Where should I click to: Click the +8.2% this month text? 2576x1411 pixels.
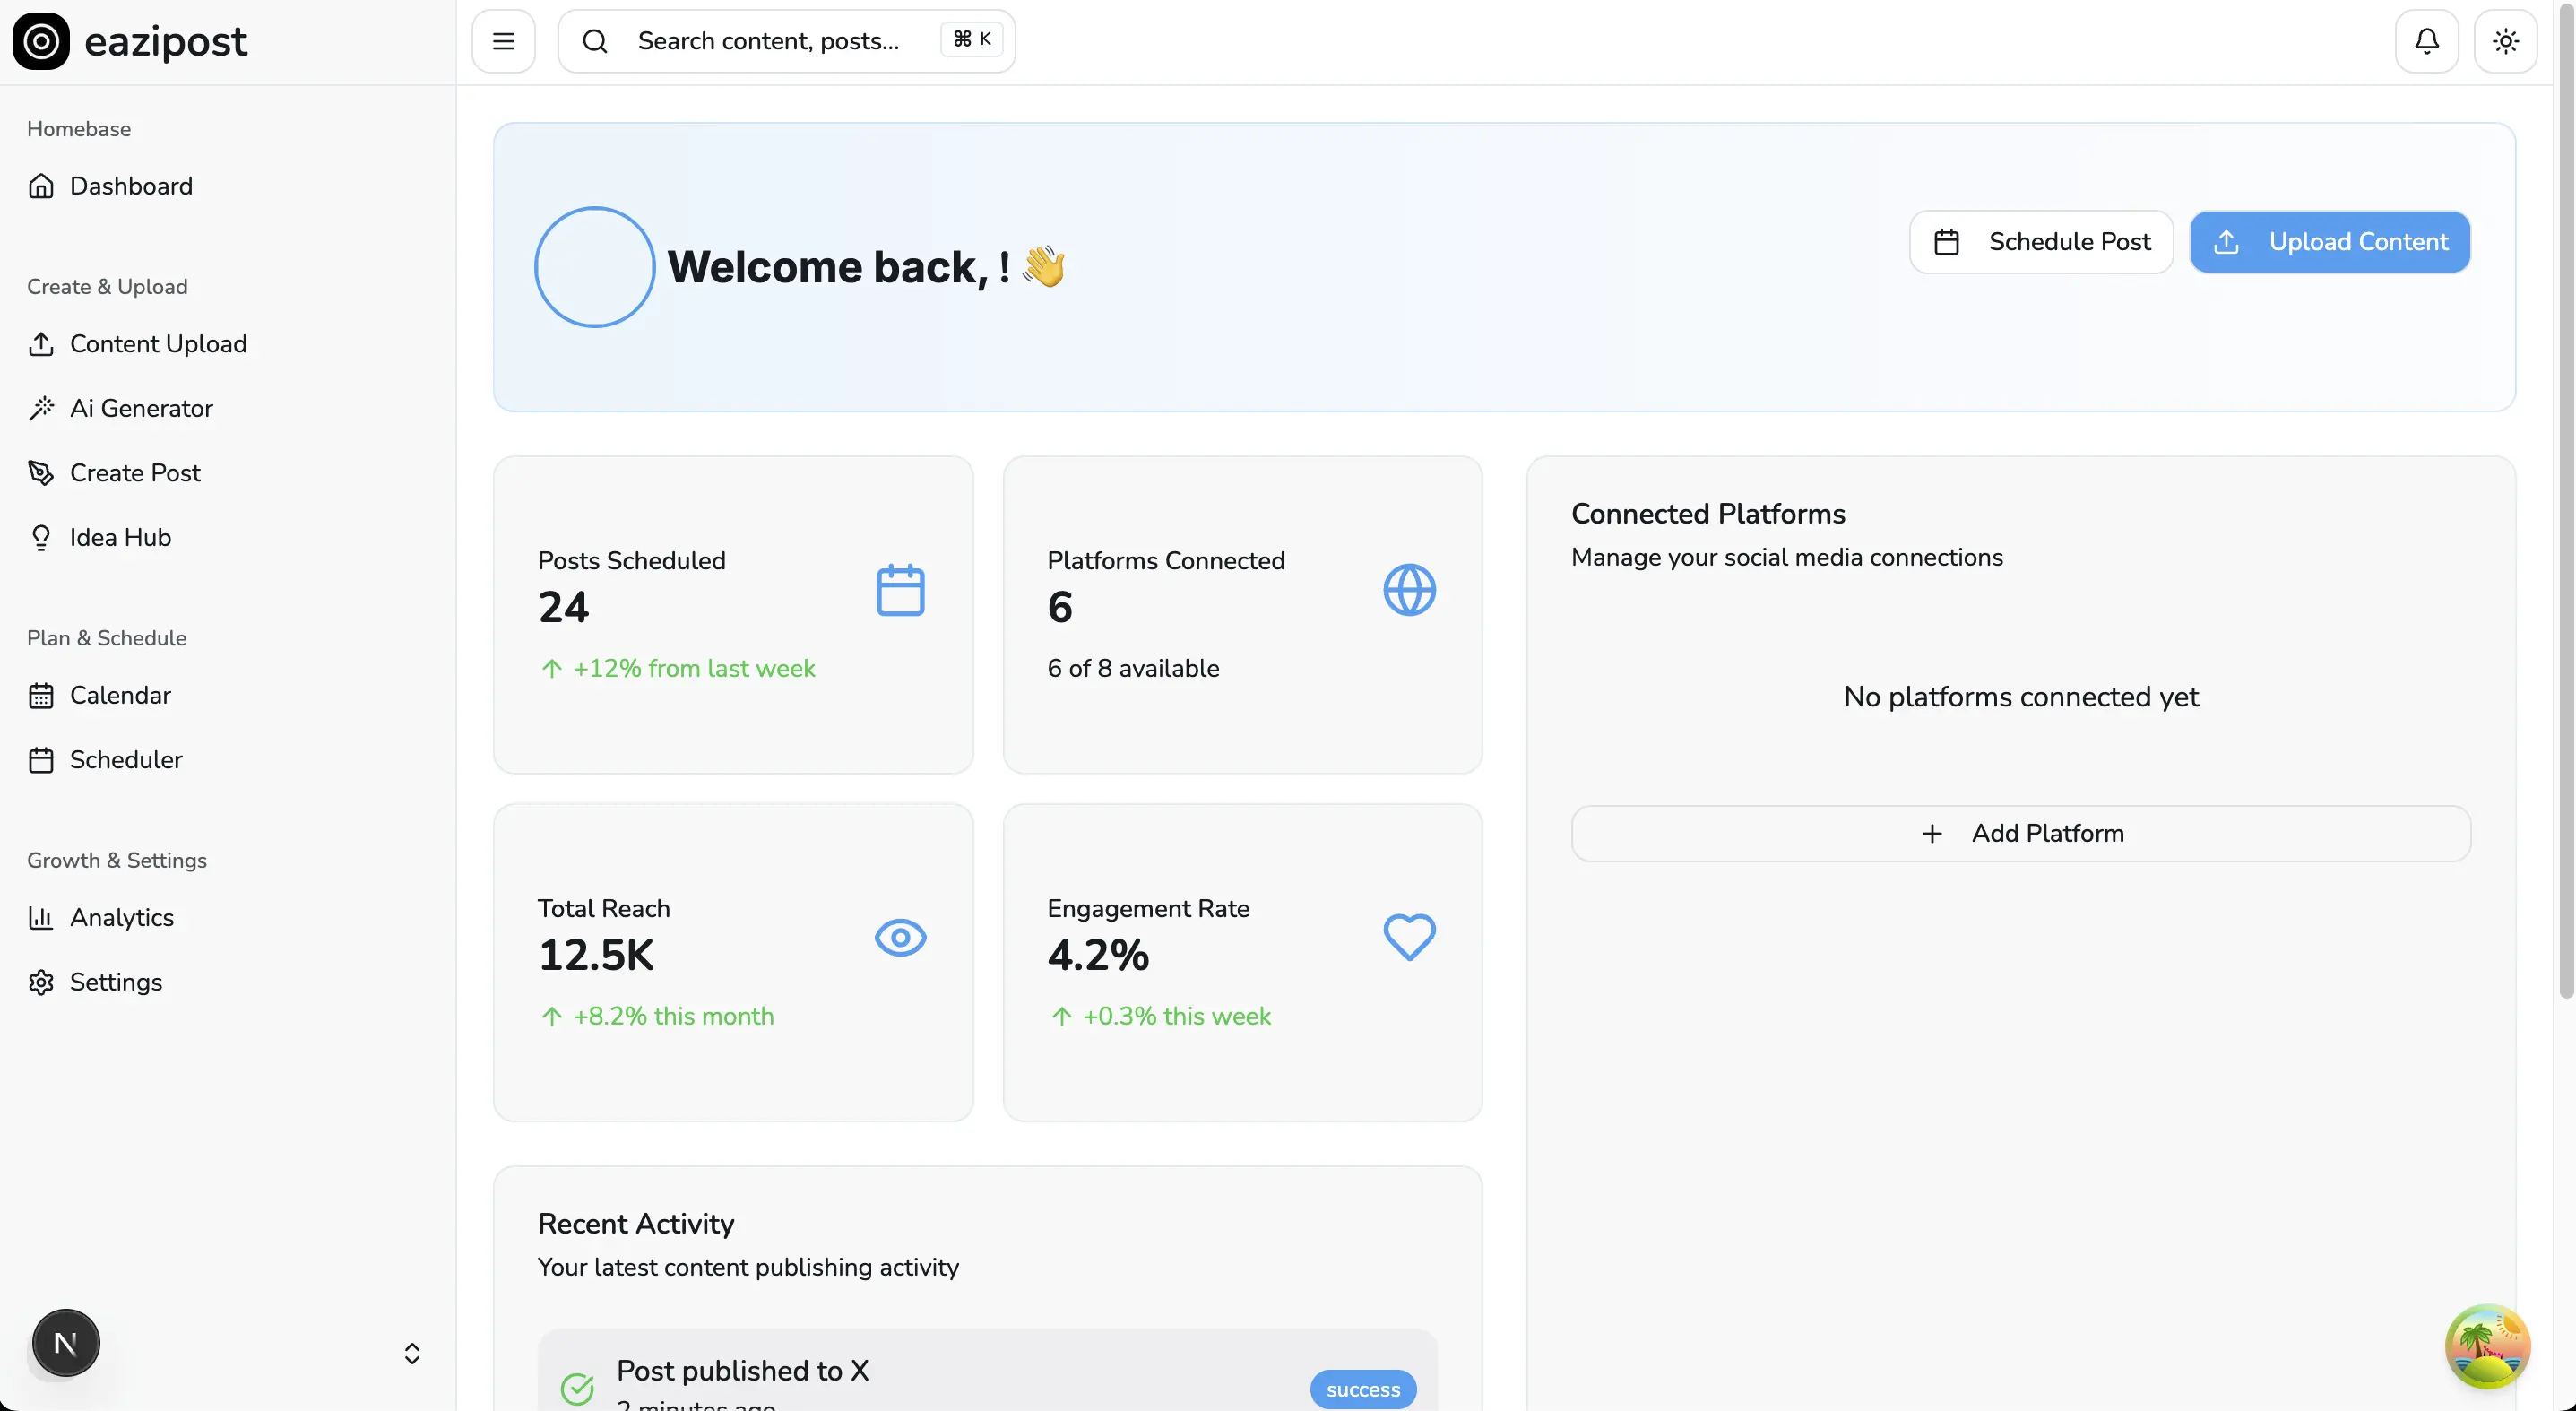click(x=673, y=1016)
